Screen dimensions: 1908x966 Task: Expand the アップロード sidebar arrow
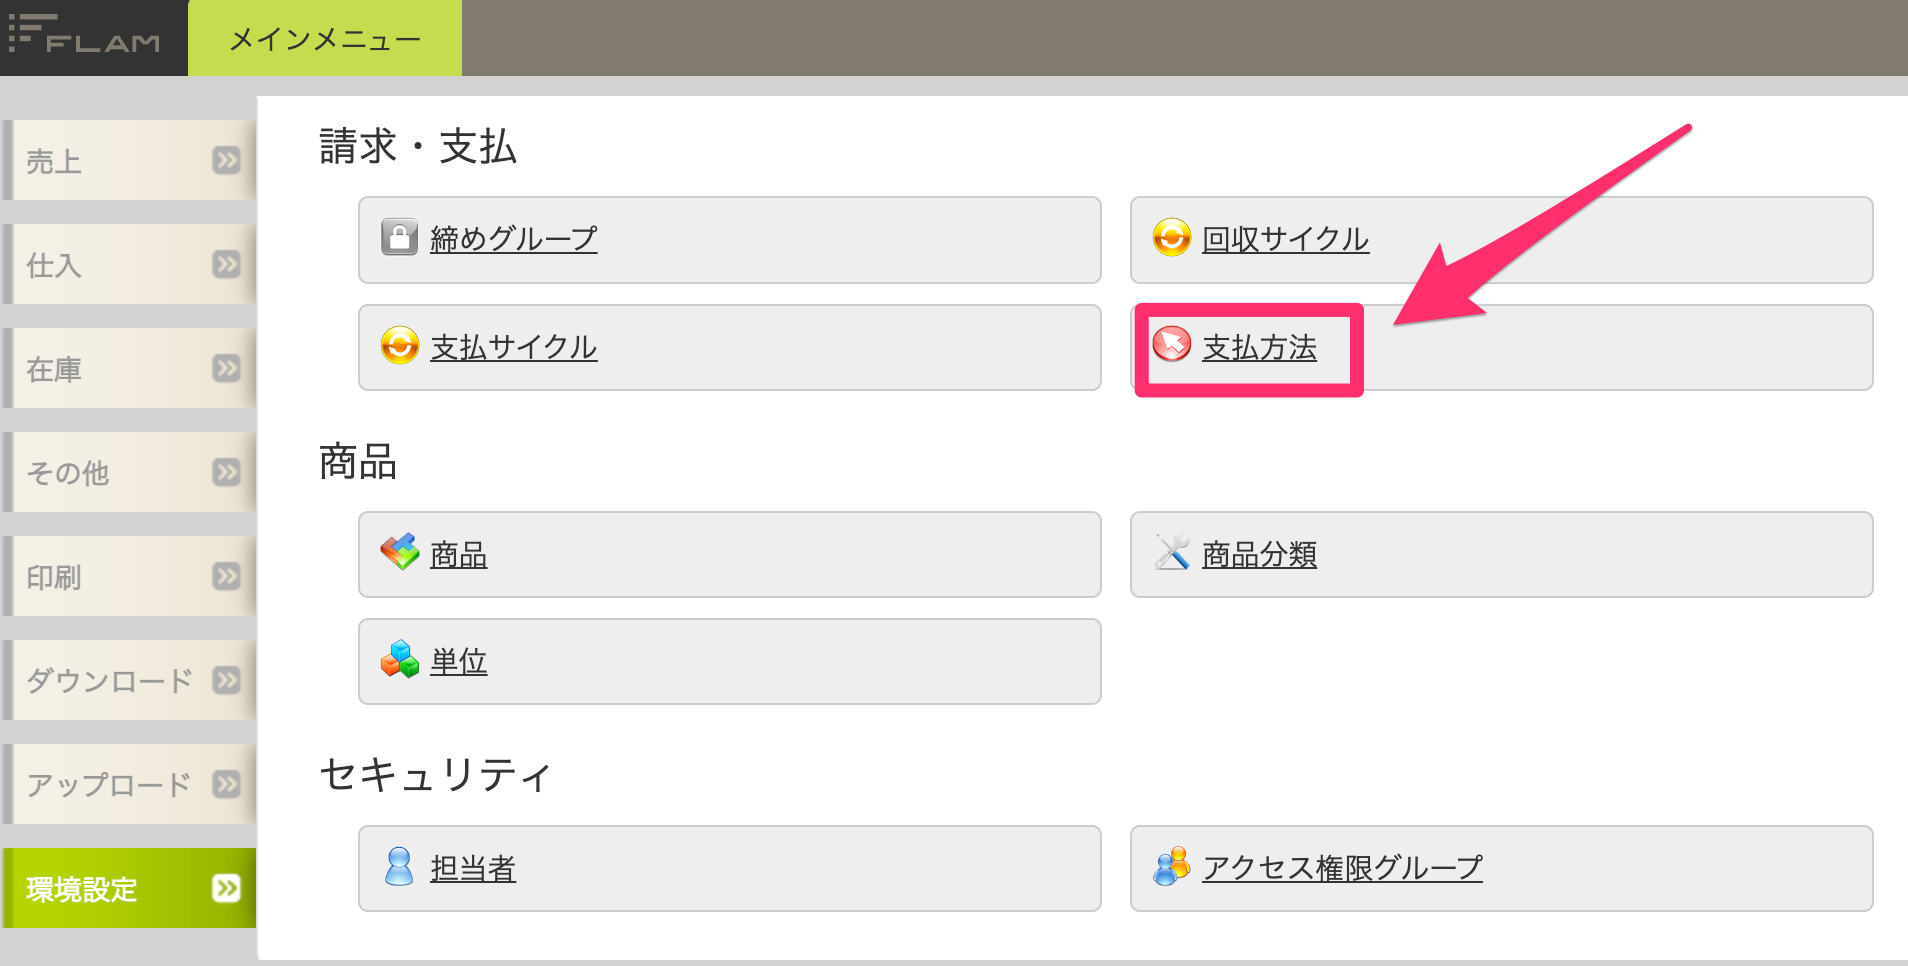(227, 784)
